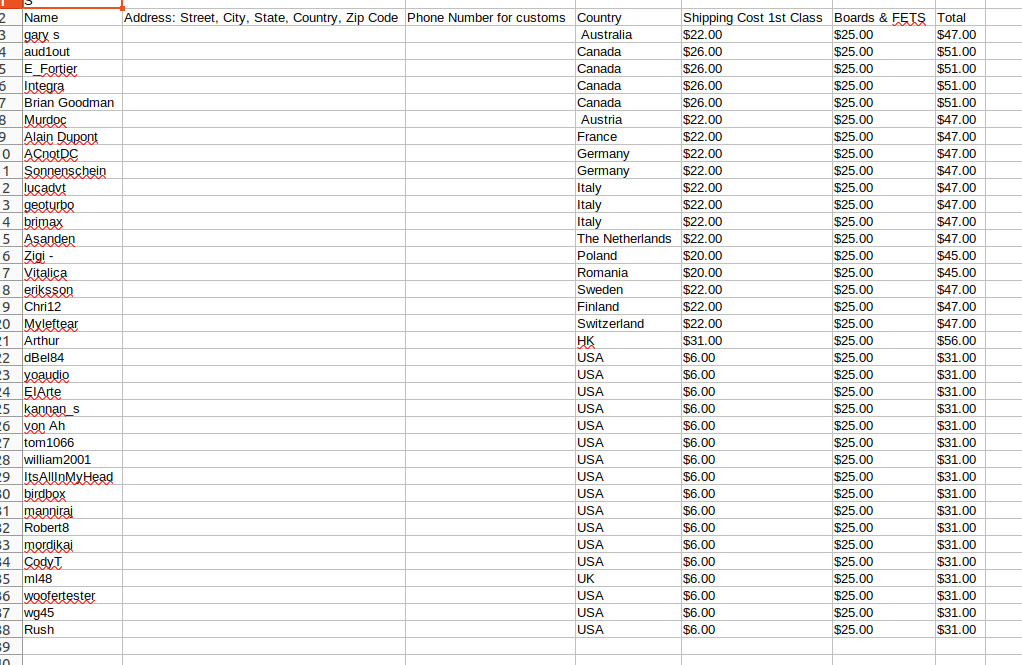Screen dimensions: 1022x665
Task: Click the Chri12 cell
Action: click(x=72, y=306)
